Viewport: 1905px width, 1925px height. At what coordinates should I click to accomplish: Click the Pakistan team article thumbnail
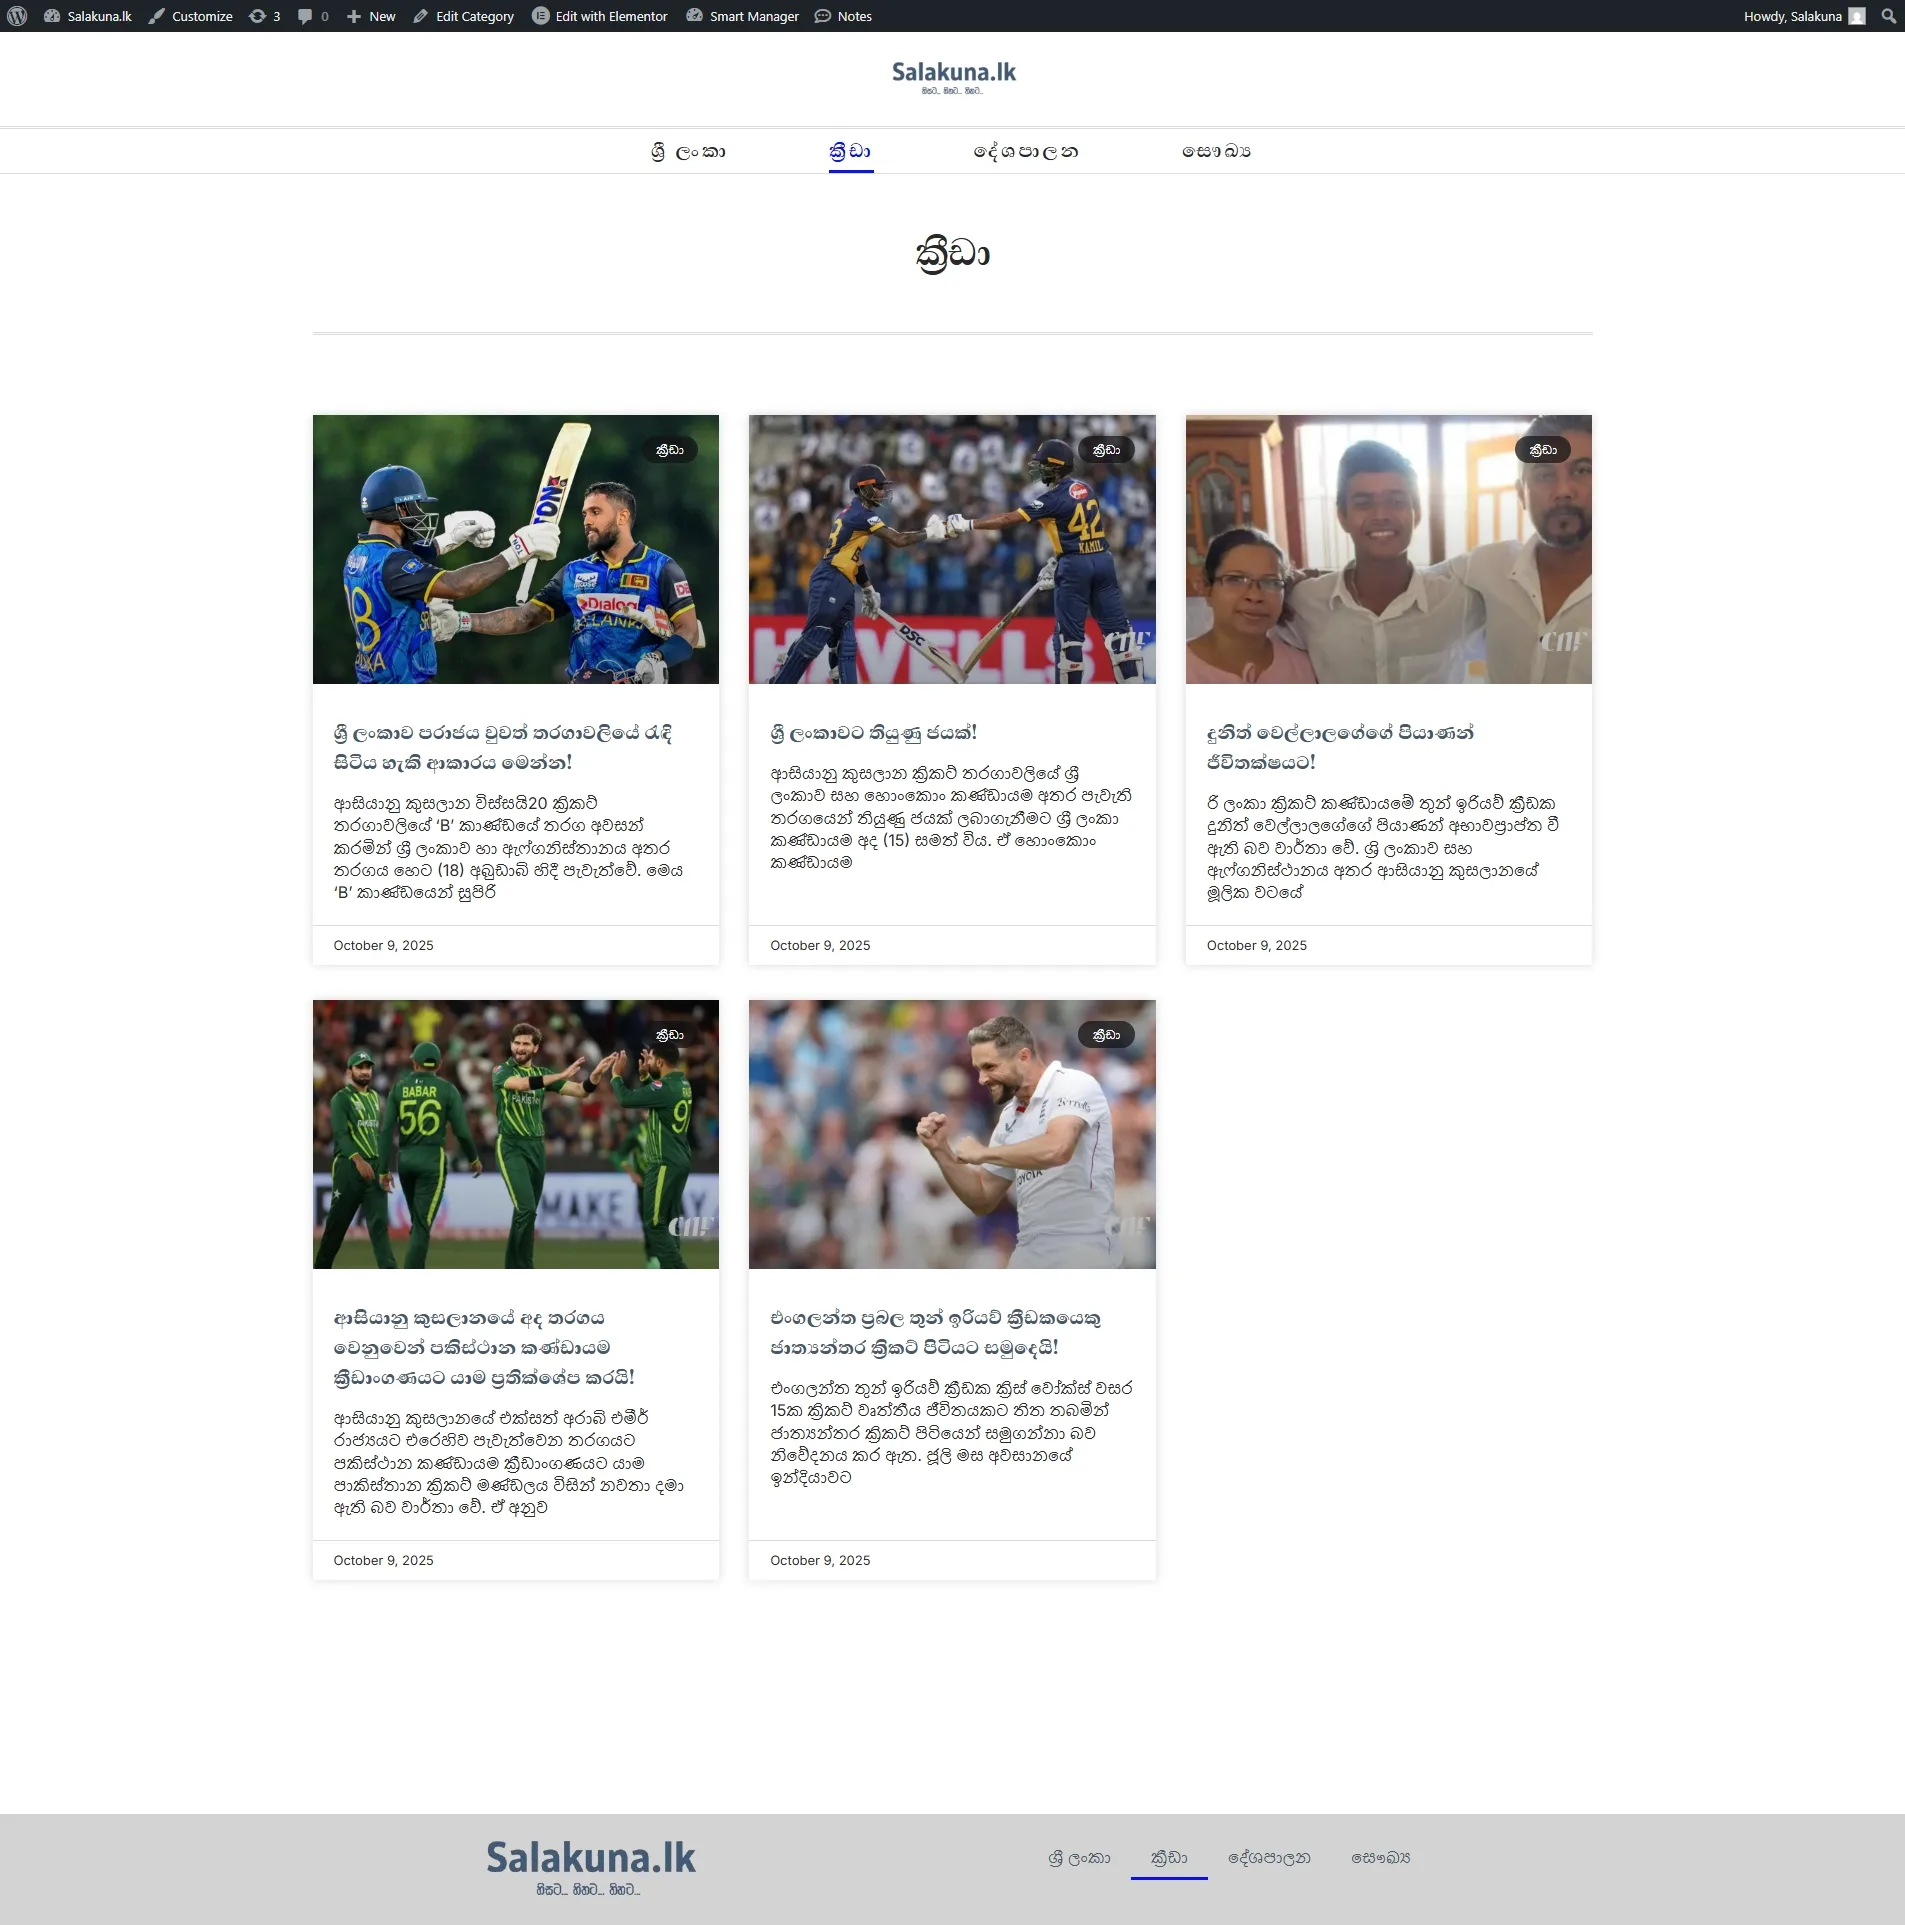coord(514,1135)
